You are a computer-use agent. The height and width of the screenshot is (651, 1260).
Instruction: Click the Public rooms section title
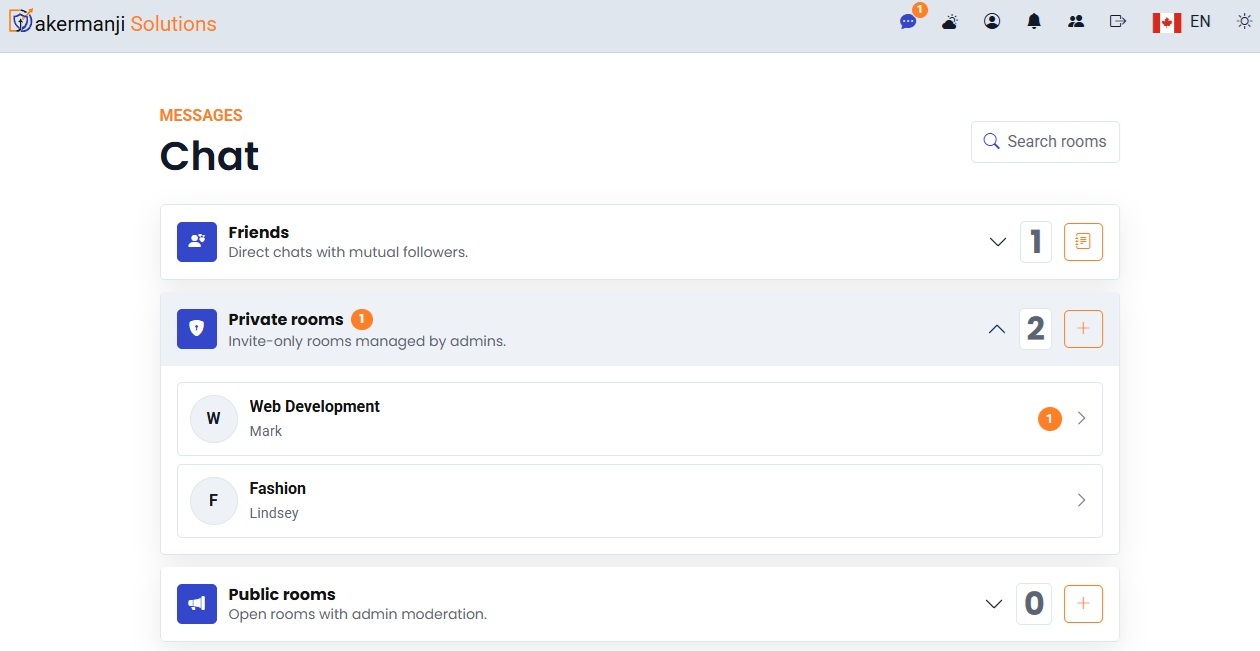[x=282, y=594]
